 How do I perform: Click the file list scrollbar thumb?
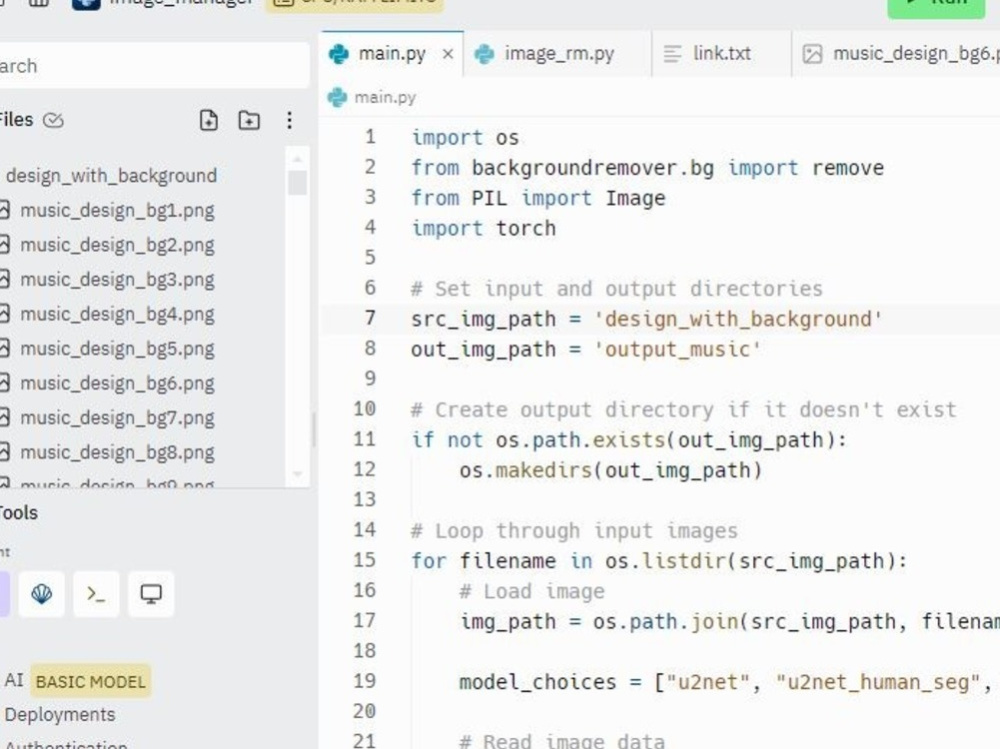click(x=297, y=182)
